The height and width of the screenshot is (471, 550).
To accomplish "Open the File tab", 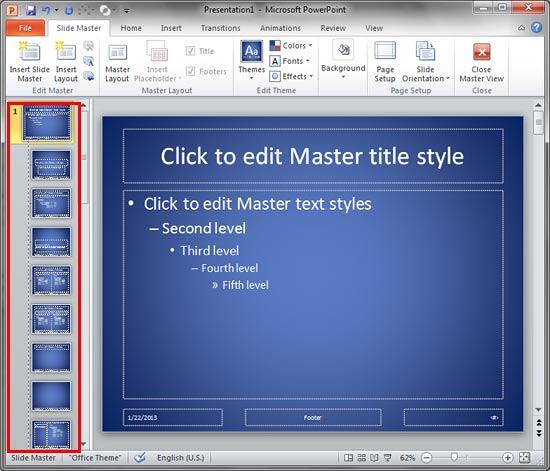I will click(x=25, y=28).
